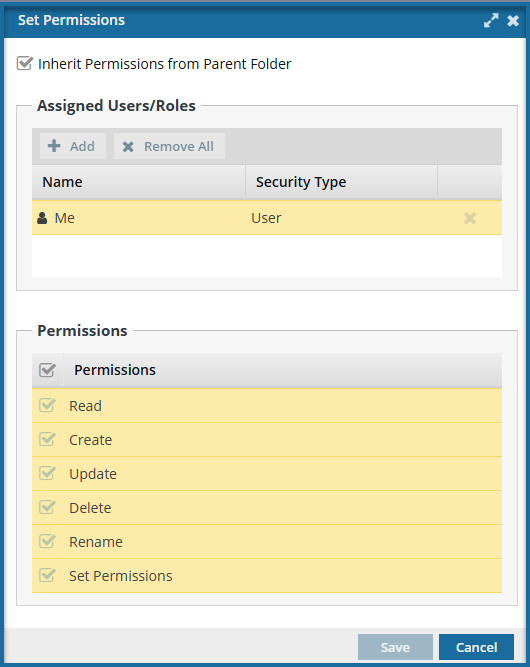Click the plus icon on Add
Viewport: 530px width, 667px height.
(54, 146)
